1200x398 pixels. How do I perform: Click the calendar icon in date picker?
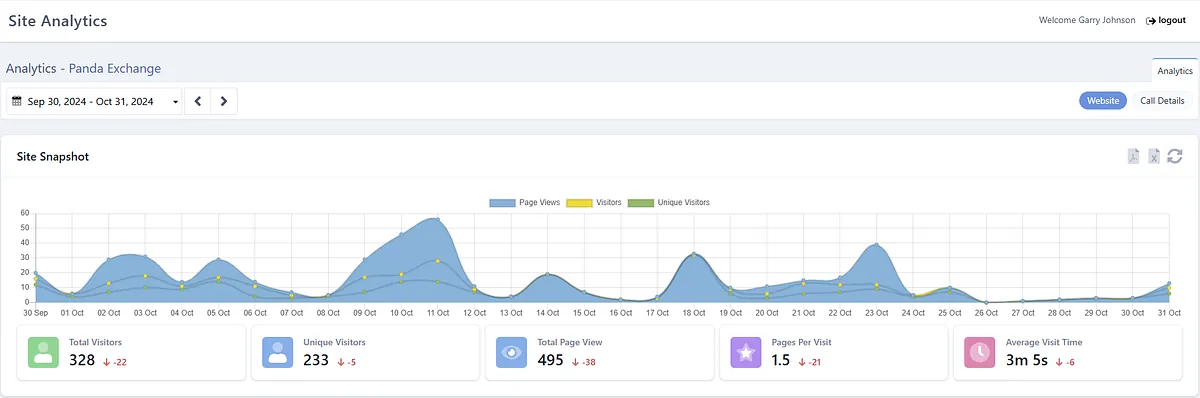pyautogui.click(x=17, y=101)
